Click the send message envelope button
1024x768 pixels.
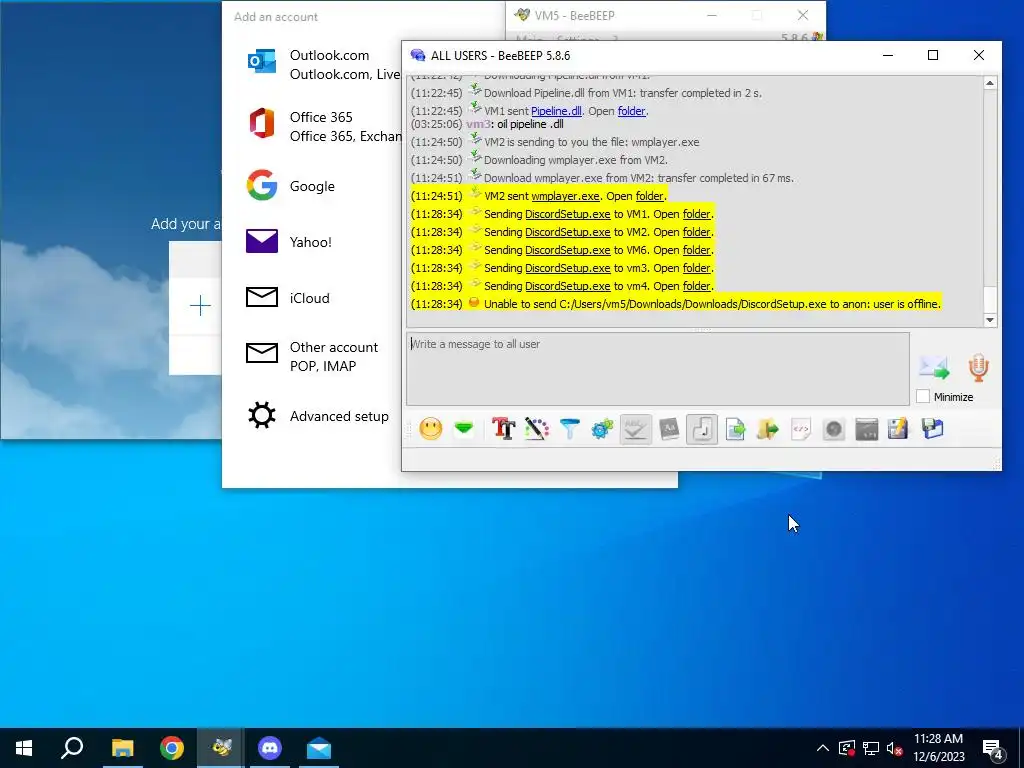click(x=934, y=368)
